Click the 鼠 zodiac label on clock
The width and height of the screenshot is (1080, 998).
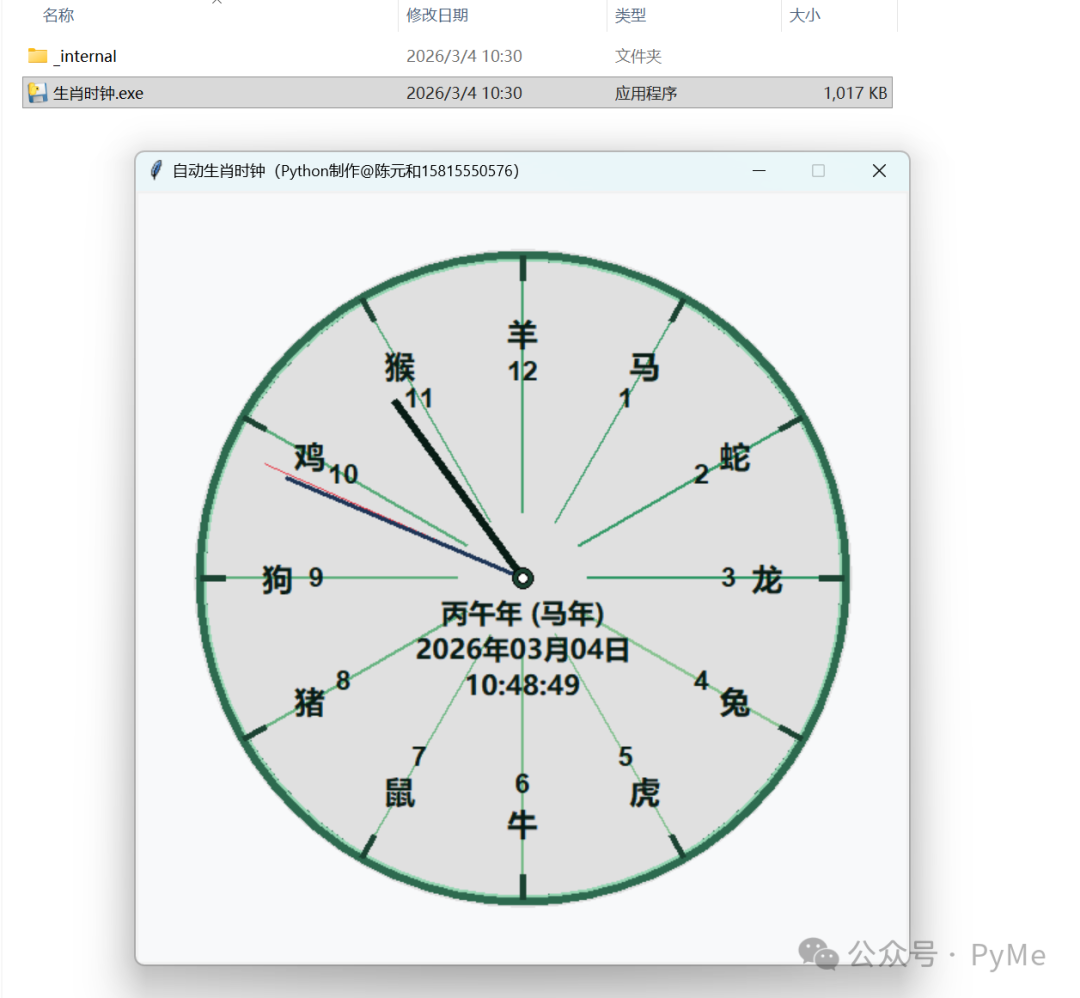(x=400, y=793)
